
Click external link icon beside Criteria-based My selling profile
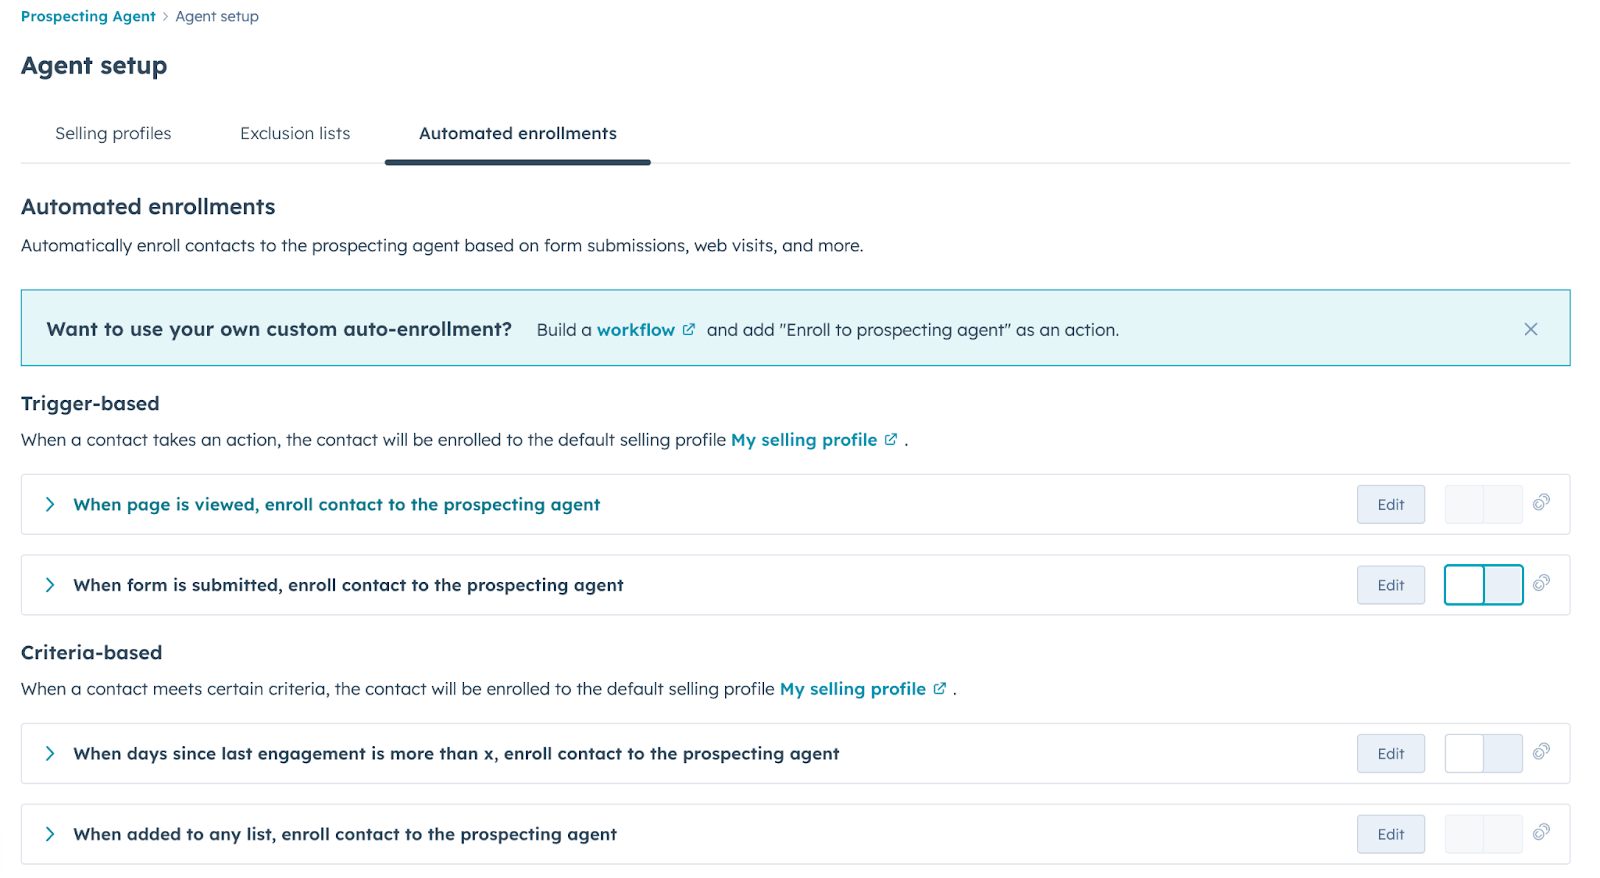point(939,688)
